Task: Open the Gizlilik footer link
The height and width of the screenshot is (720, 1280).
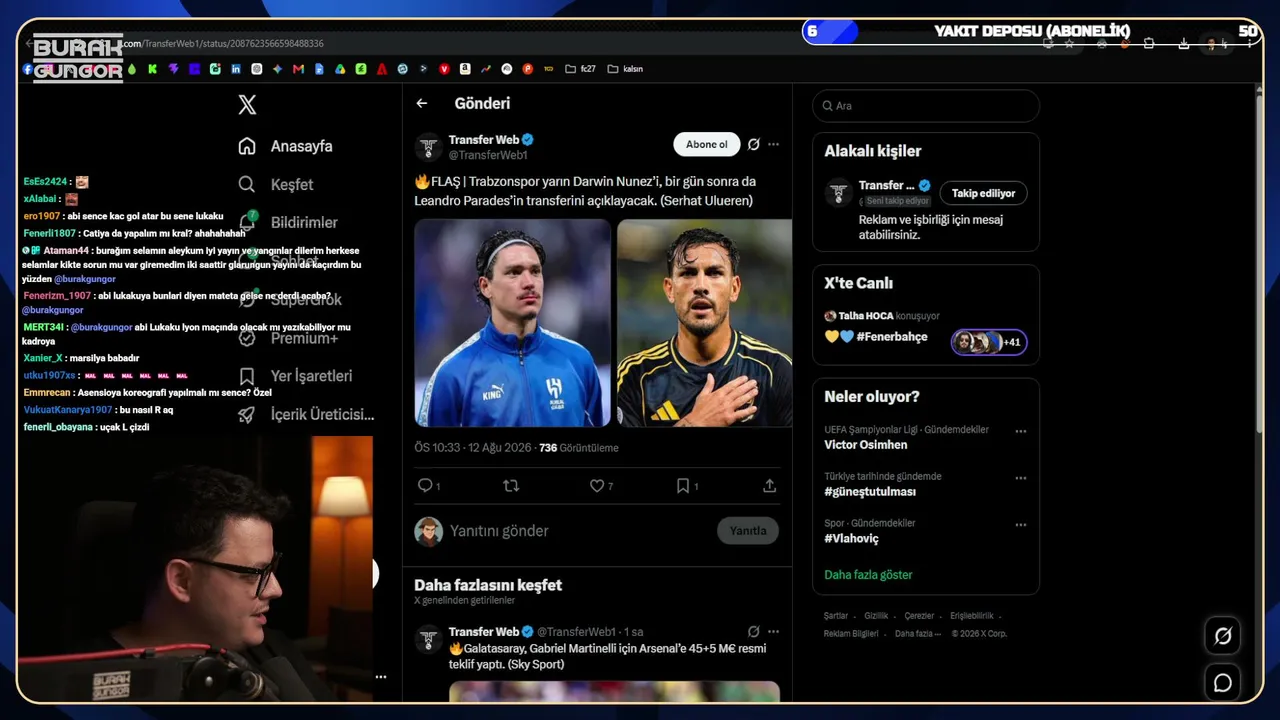Action: pos(876,616)
